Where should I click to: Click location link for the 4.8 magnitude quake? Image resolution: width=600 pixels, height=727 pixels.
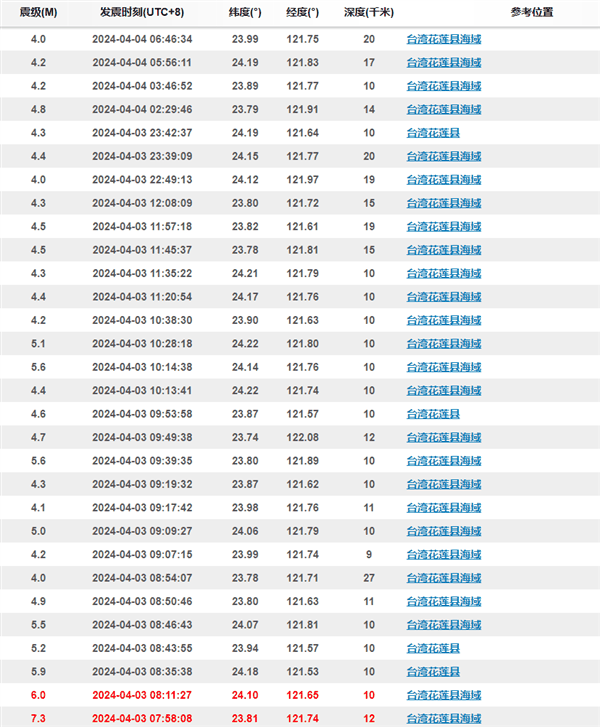tap(444, 109)
